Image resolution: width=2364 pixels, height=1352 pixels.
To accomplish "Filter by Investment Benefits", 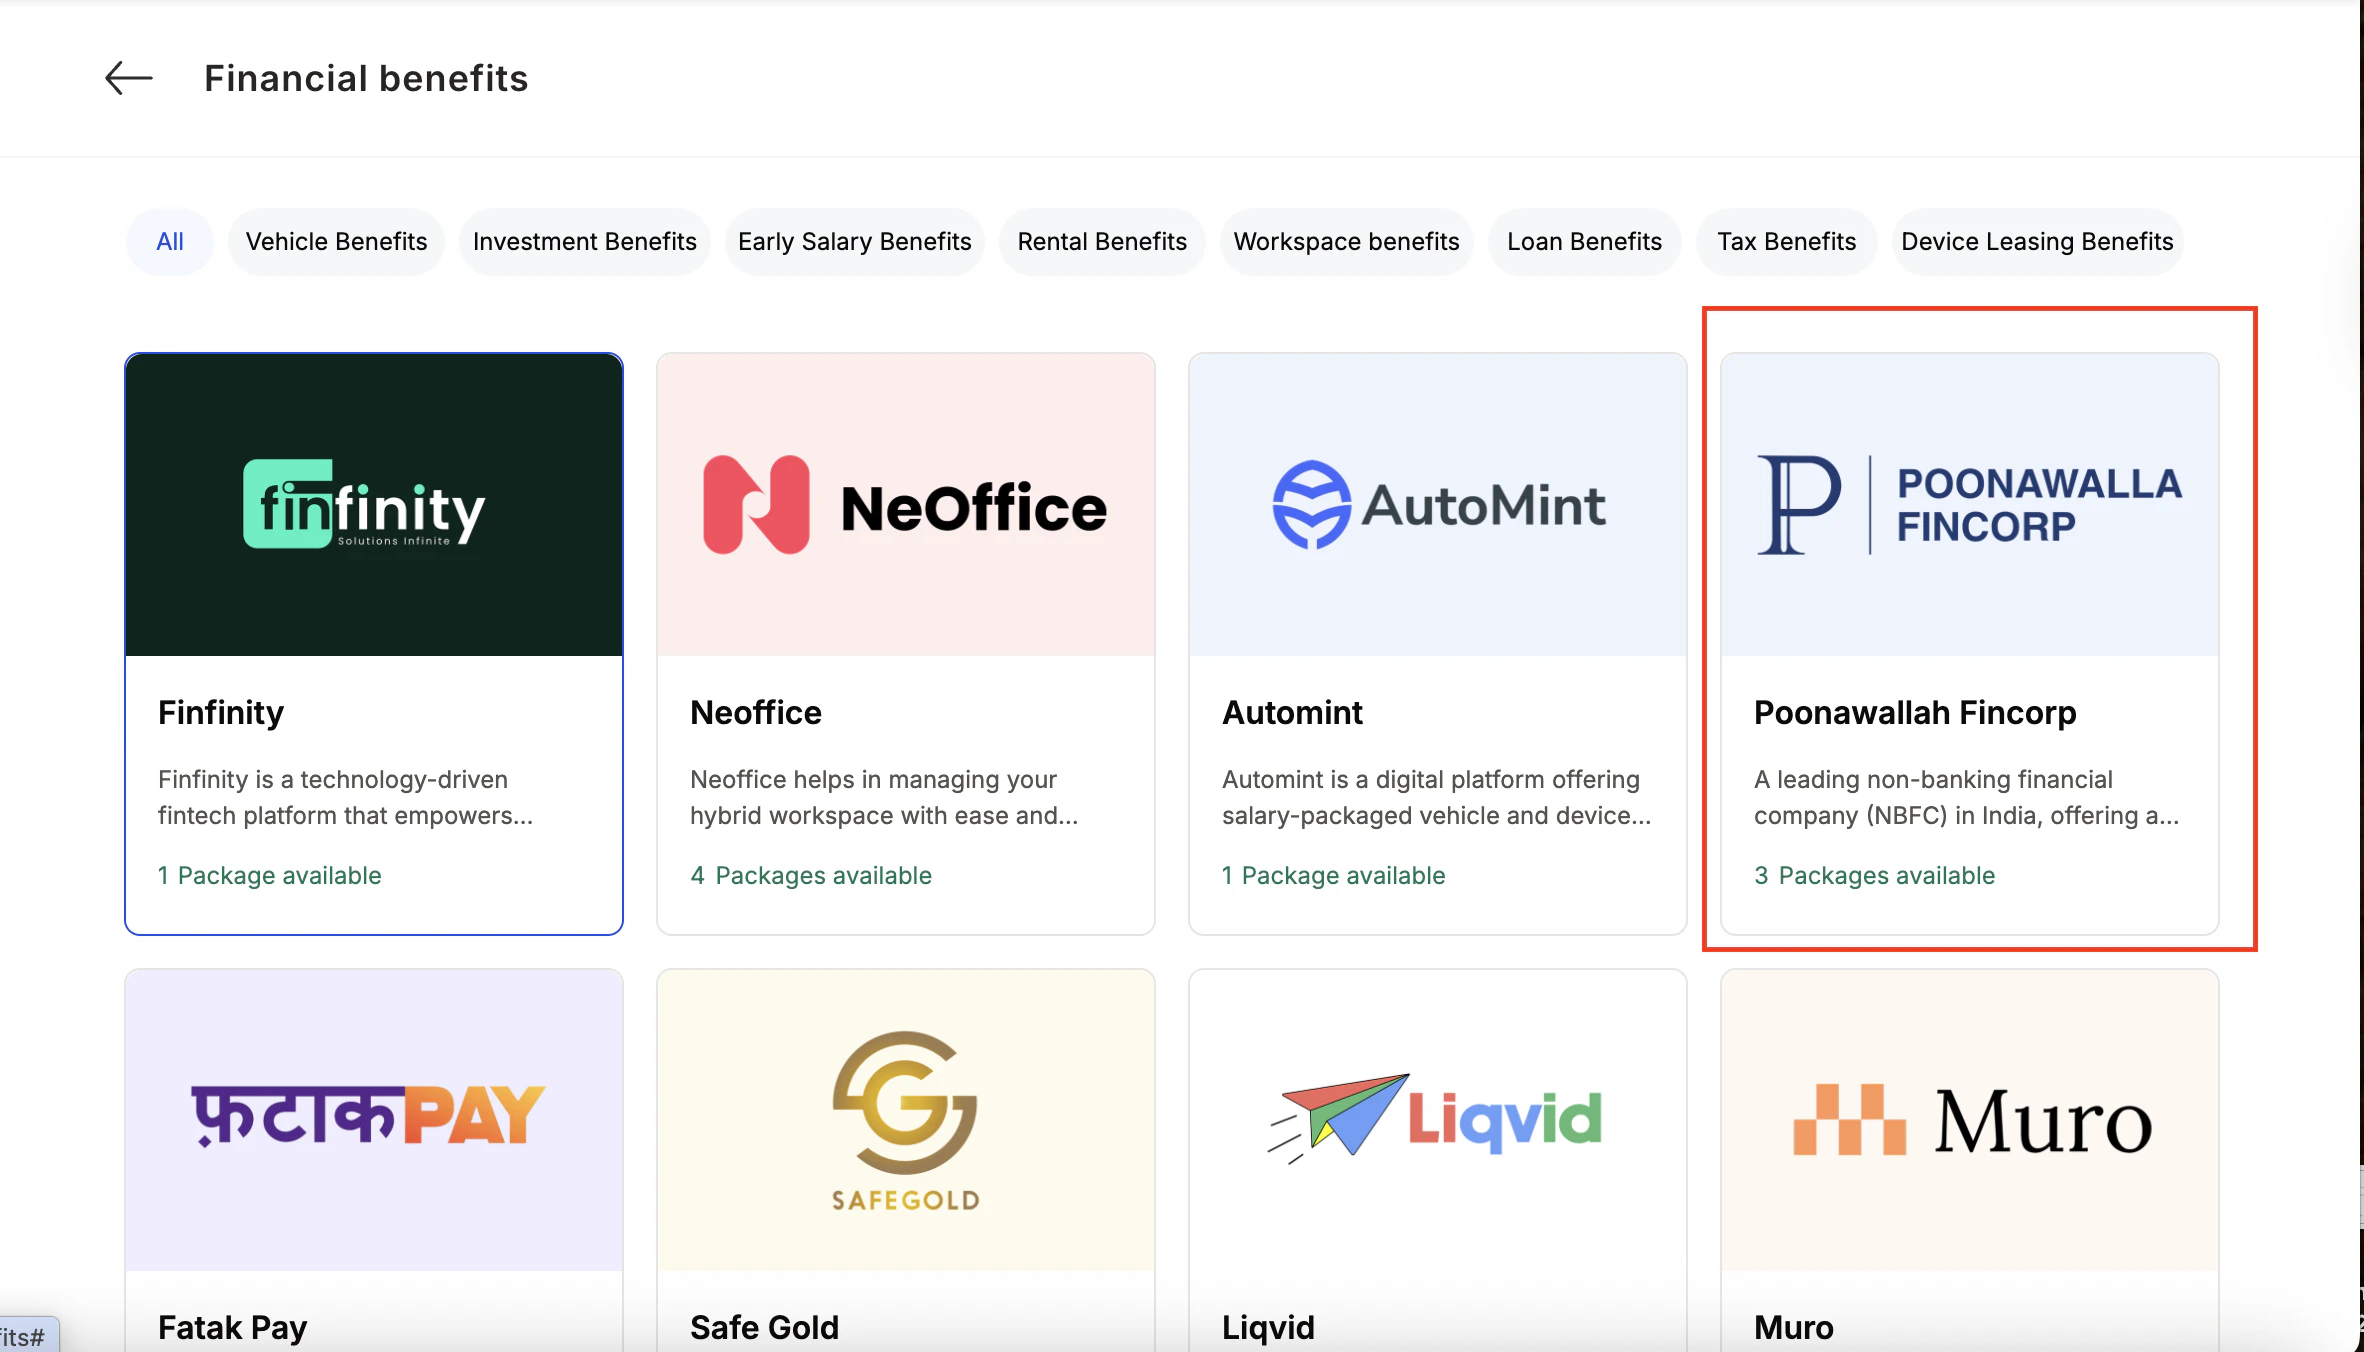I will (x=585, y=242).
